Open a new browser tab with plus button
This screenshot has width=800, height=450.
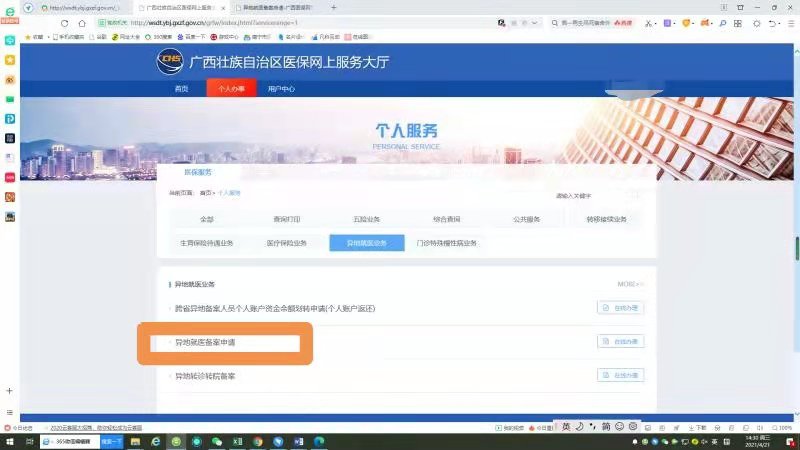pyautogui.click(x=333, y=7)
